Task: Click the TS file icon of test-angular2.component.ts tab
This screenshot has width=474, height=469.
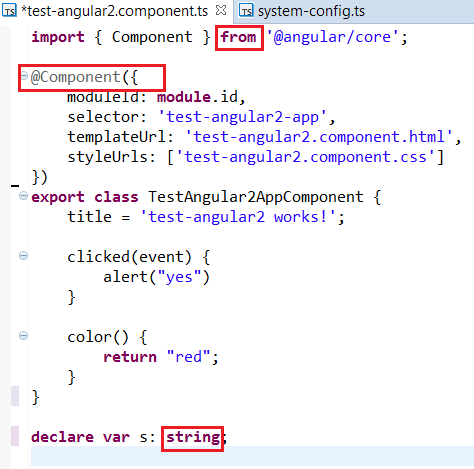Action: click(x=9, y=11)
